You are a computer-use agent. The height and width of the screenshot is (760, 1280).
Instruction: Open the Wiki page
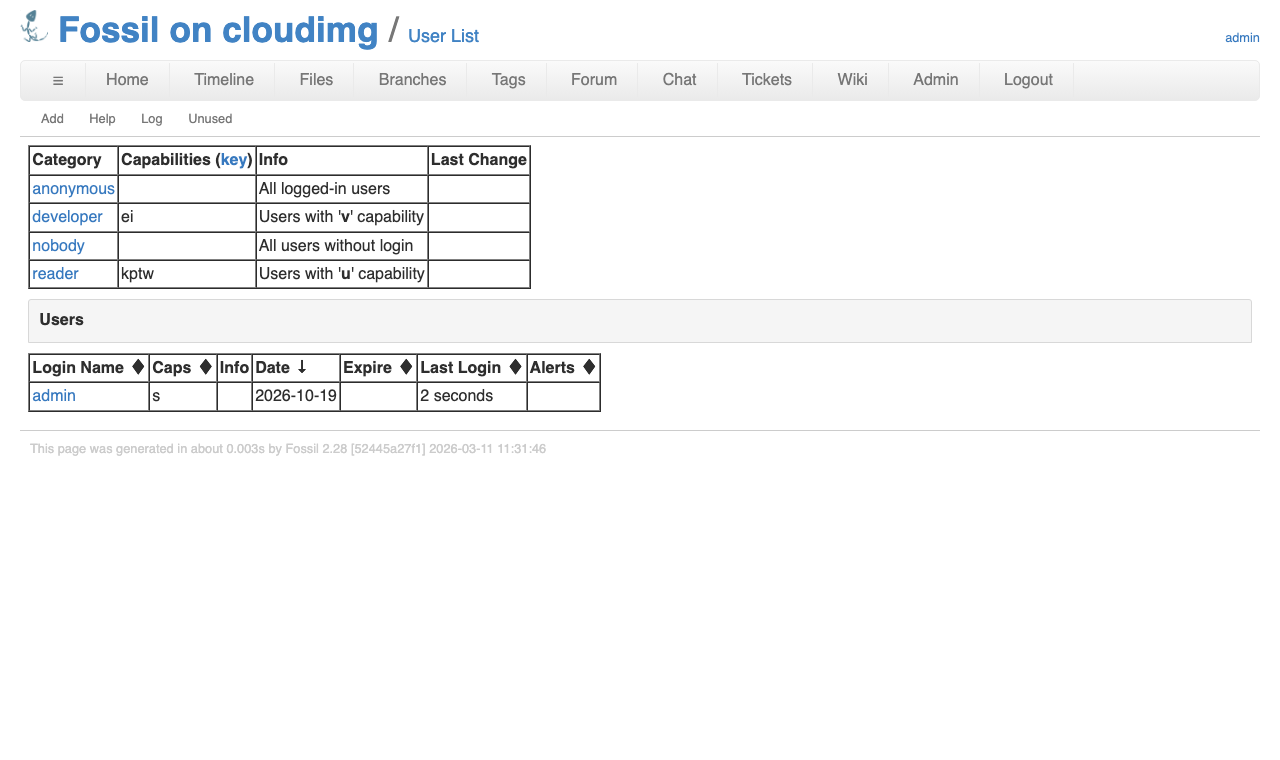(x=852, y=80)
